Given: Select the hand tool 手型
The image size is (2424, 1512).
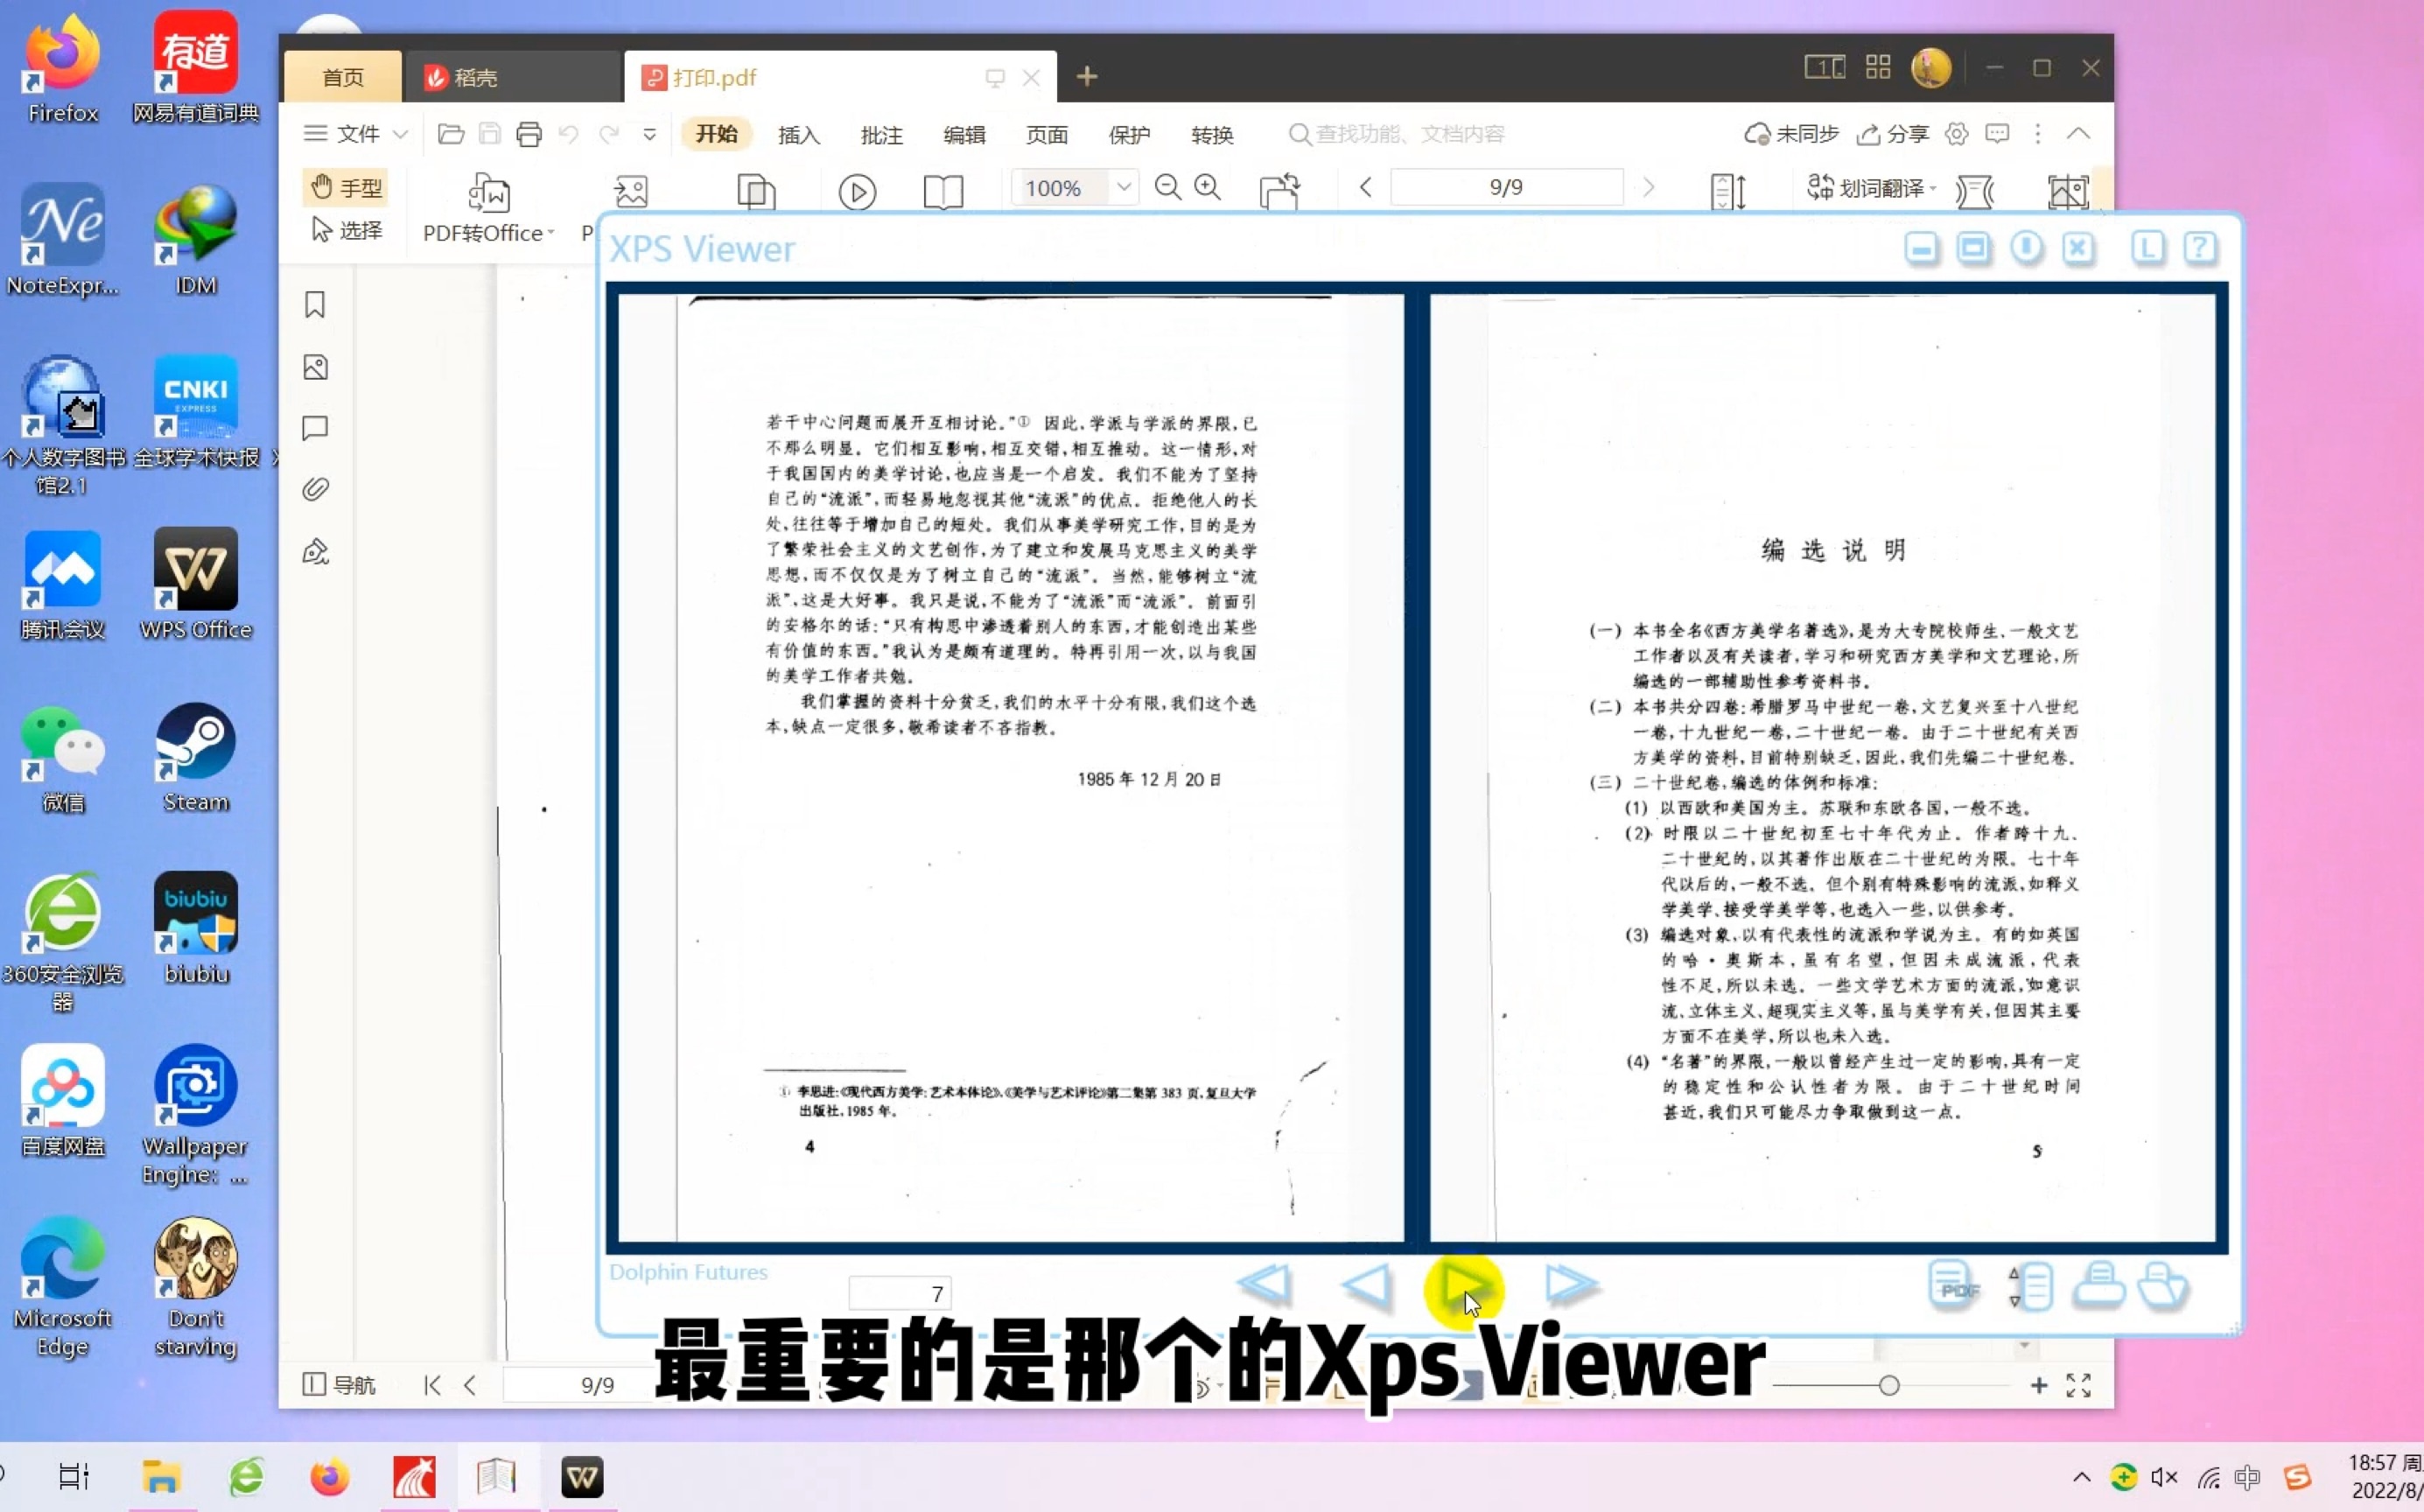Looking at the screenshot, I should tap(346, 187).
